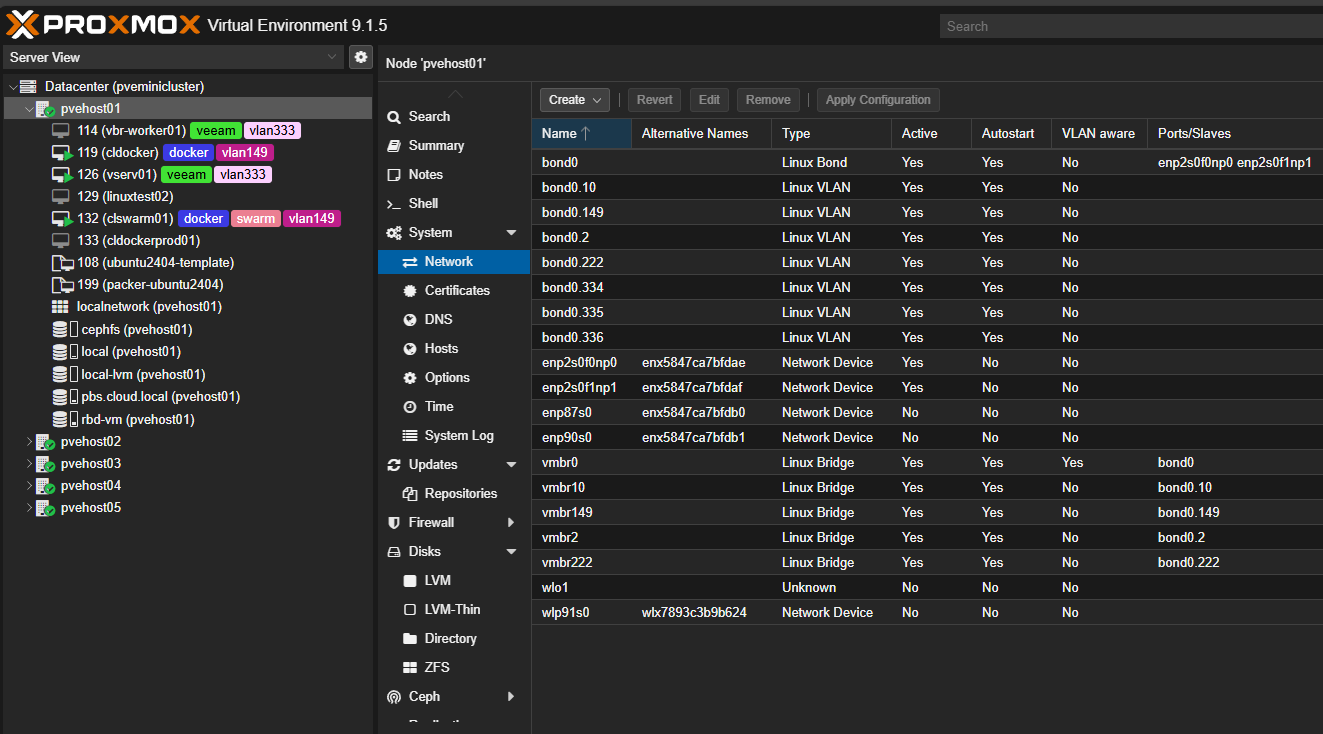
Task: Expand the pvehost02 node
Action: click(28, 442)
